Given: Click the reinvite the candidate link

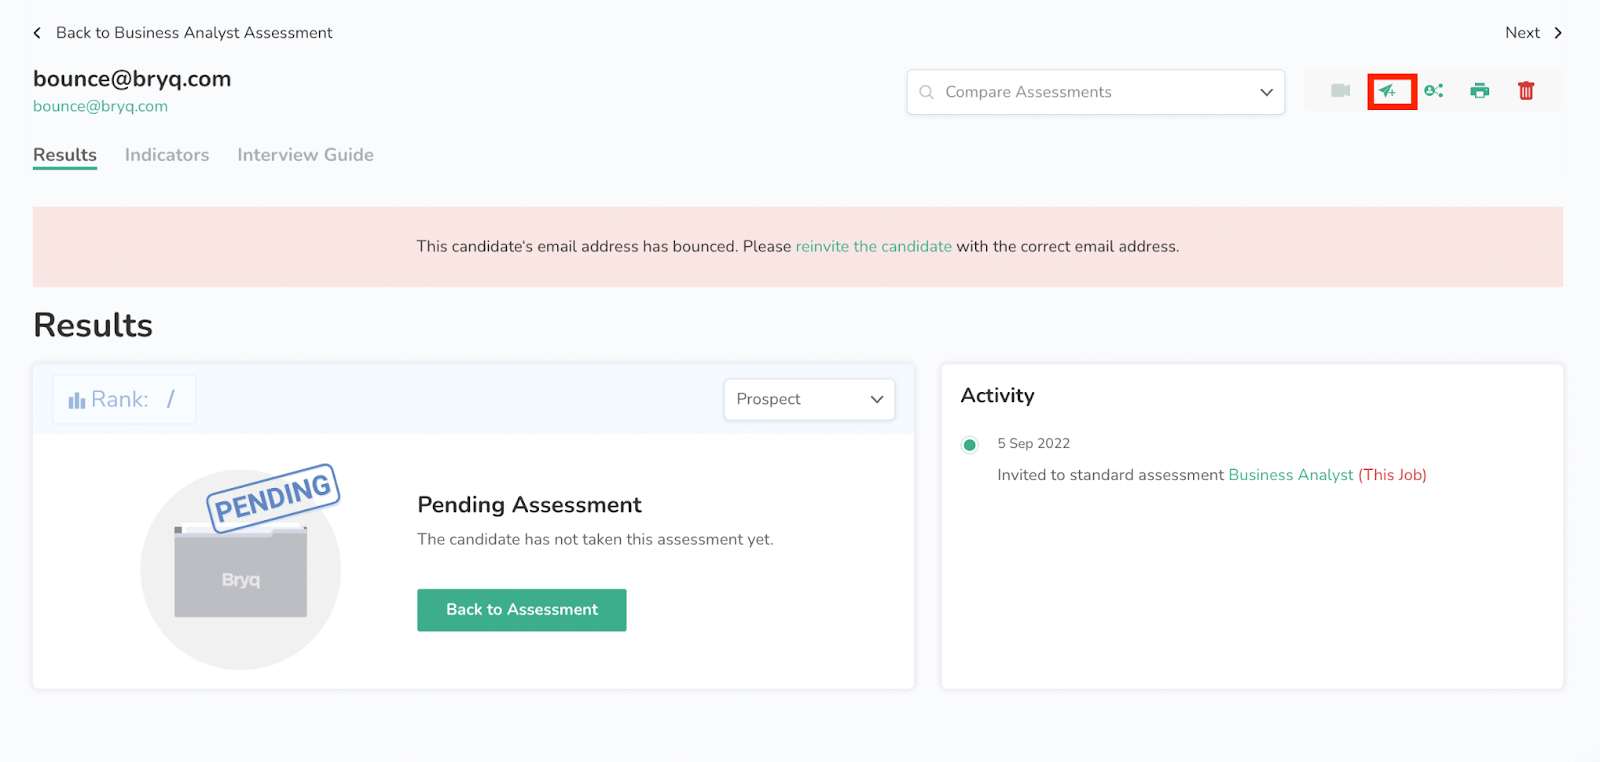Looking at the screenshot, I should coord(873,247).
